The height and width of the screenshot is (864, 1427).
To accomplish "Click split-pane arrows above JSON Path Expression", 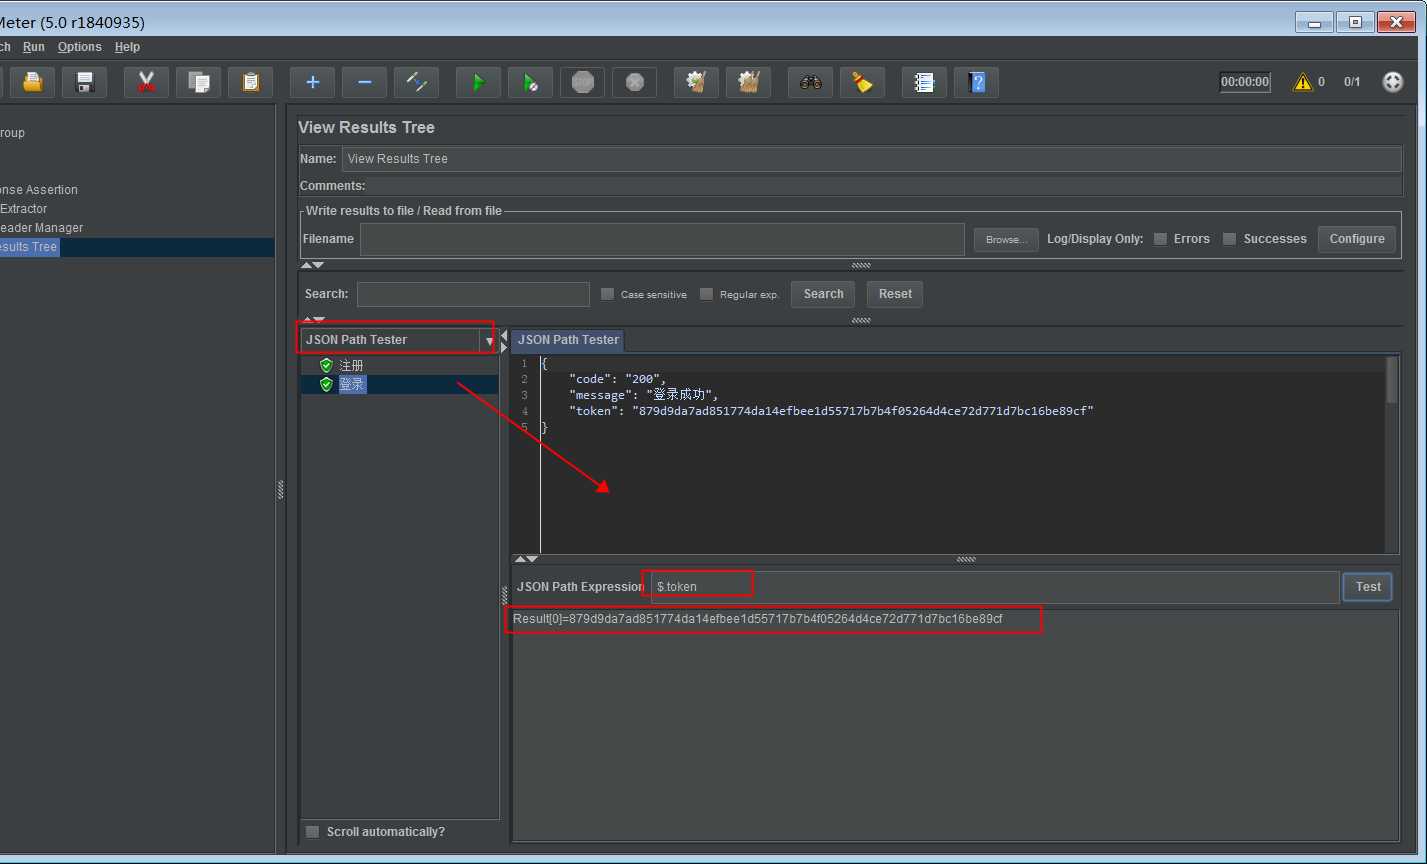I will (x=526, y=559).
